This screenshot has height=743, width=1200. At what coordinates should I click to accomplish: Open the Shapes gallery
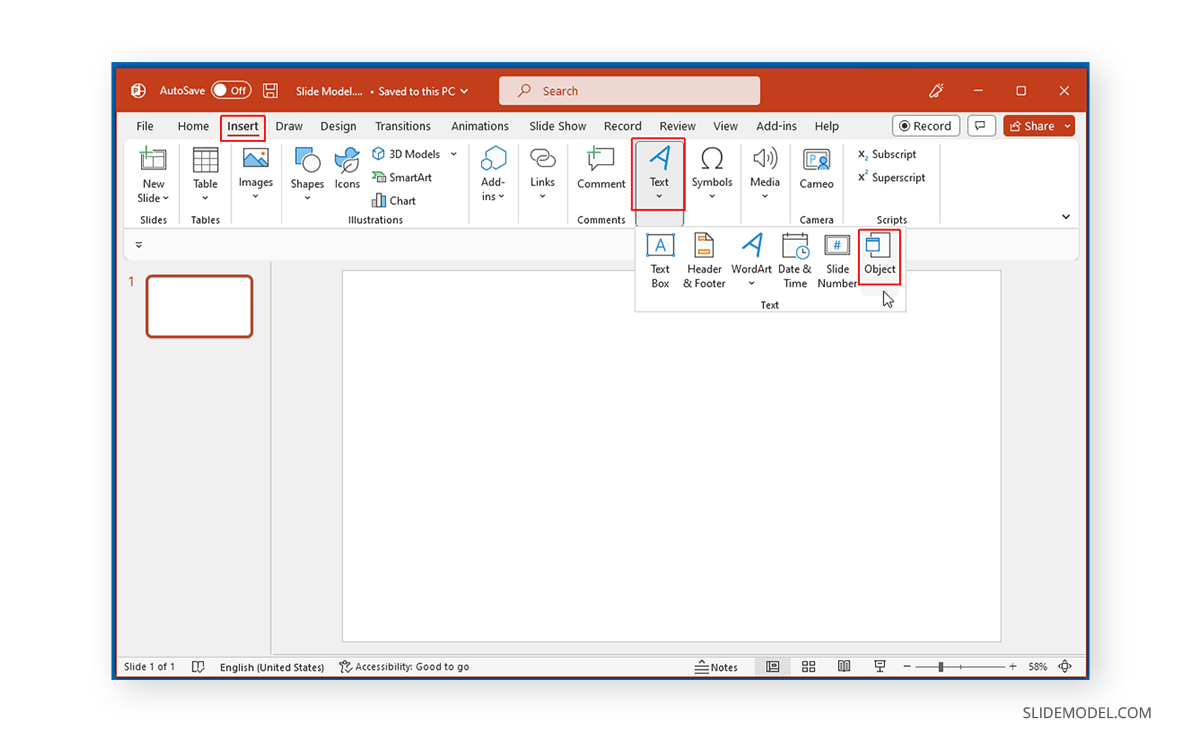tap(307, 172)
